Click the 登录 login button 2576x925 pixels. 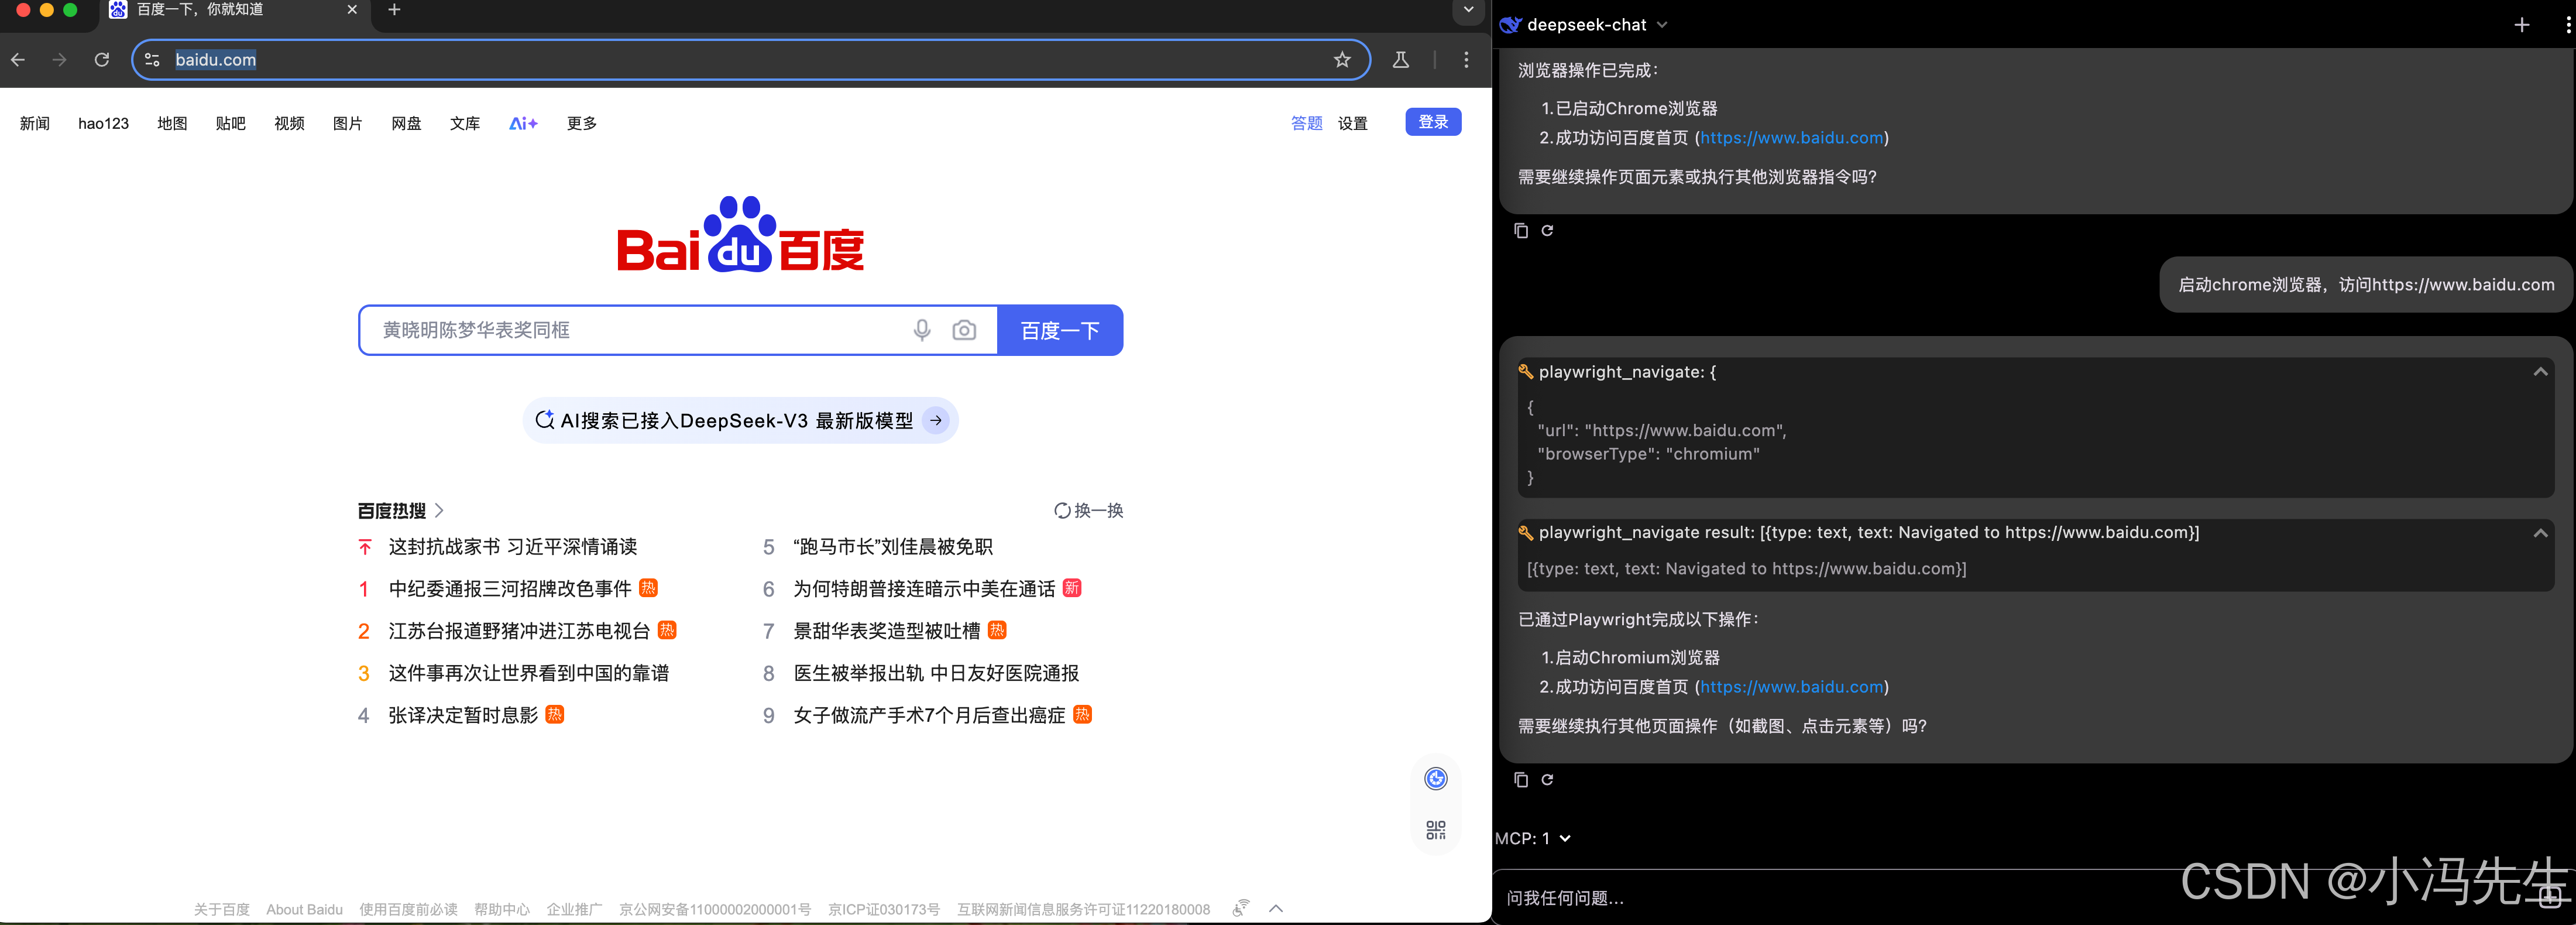click(x=1433, y=122)
